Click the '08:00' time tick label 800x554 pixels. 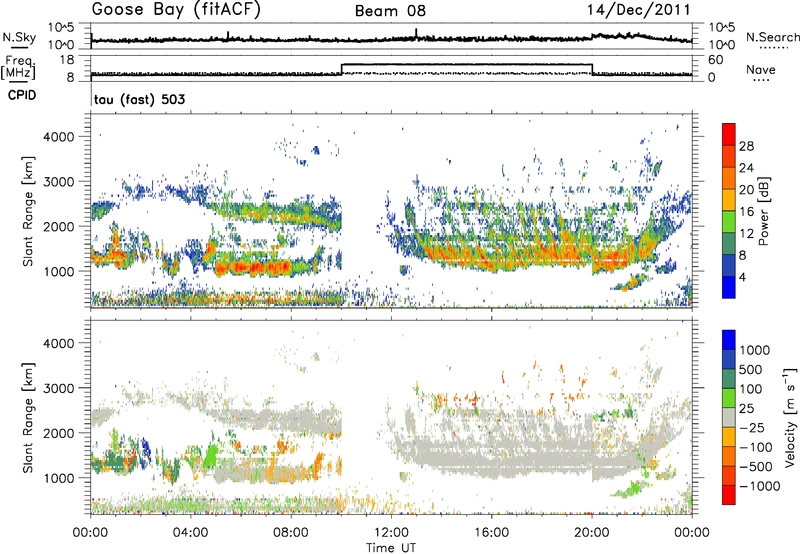tap(291, 533)
